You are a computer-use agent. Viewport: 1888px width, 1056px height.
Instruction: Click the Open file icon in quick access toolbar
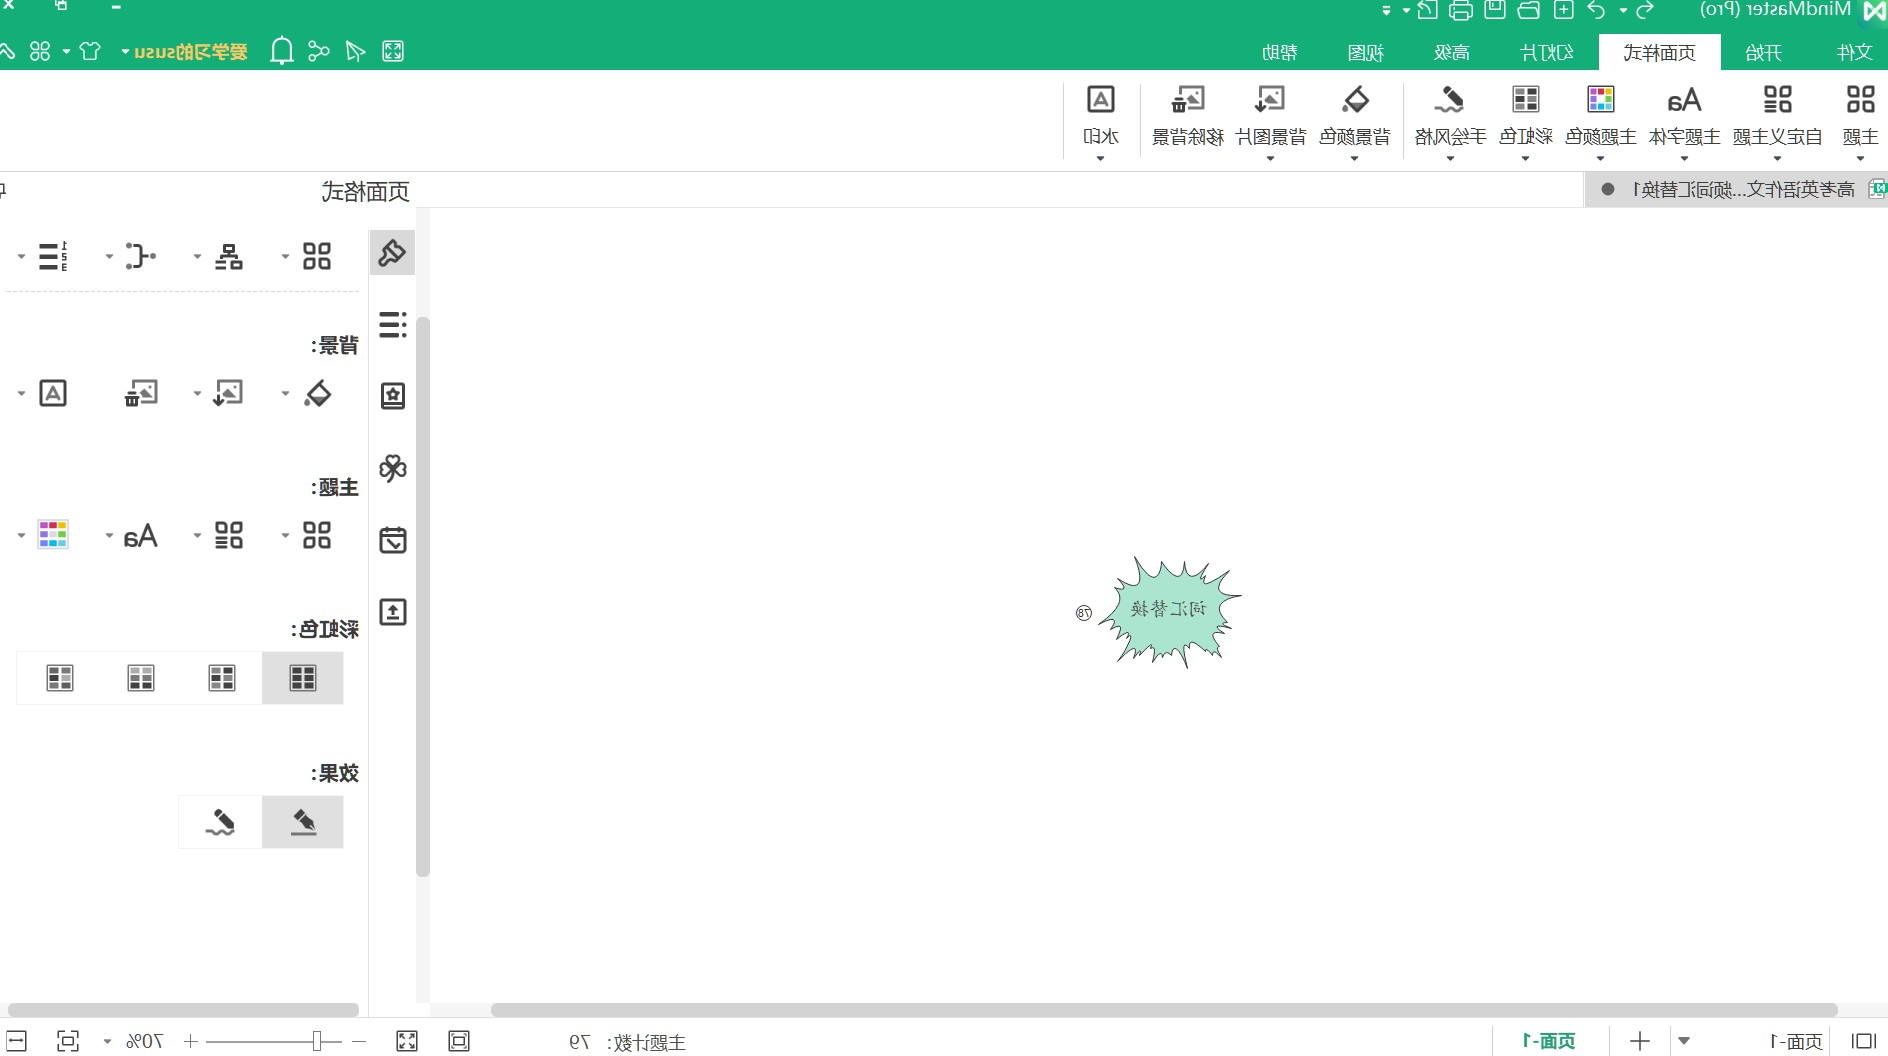point(1529,10)
